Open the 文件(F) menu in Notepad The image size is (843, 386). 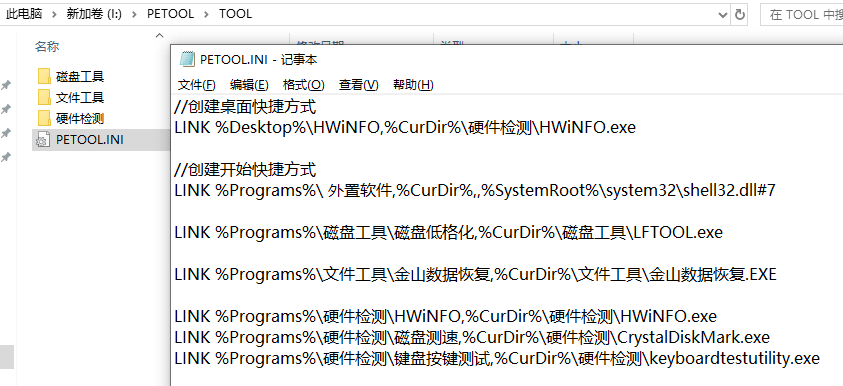point(196,84)
